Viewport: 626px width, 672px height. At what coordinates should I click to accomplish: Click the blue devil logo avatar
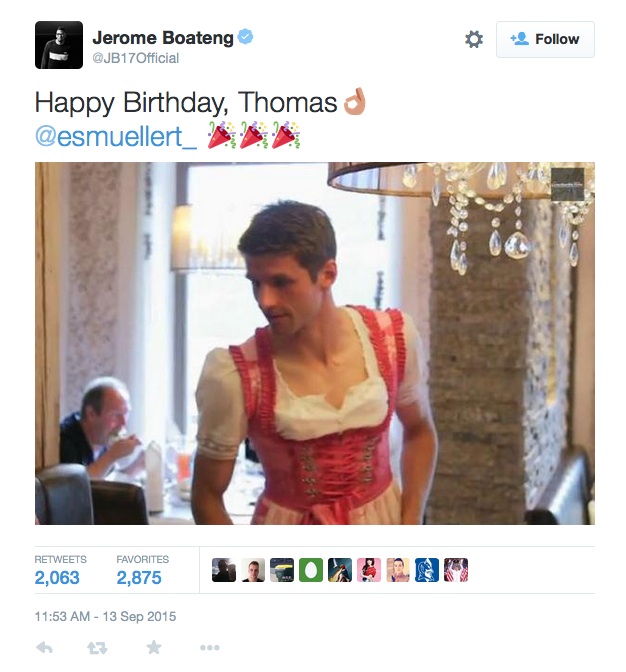427,570
